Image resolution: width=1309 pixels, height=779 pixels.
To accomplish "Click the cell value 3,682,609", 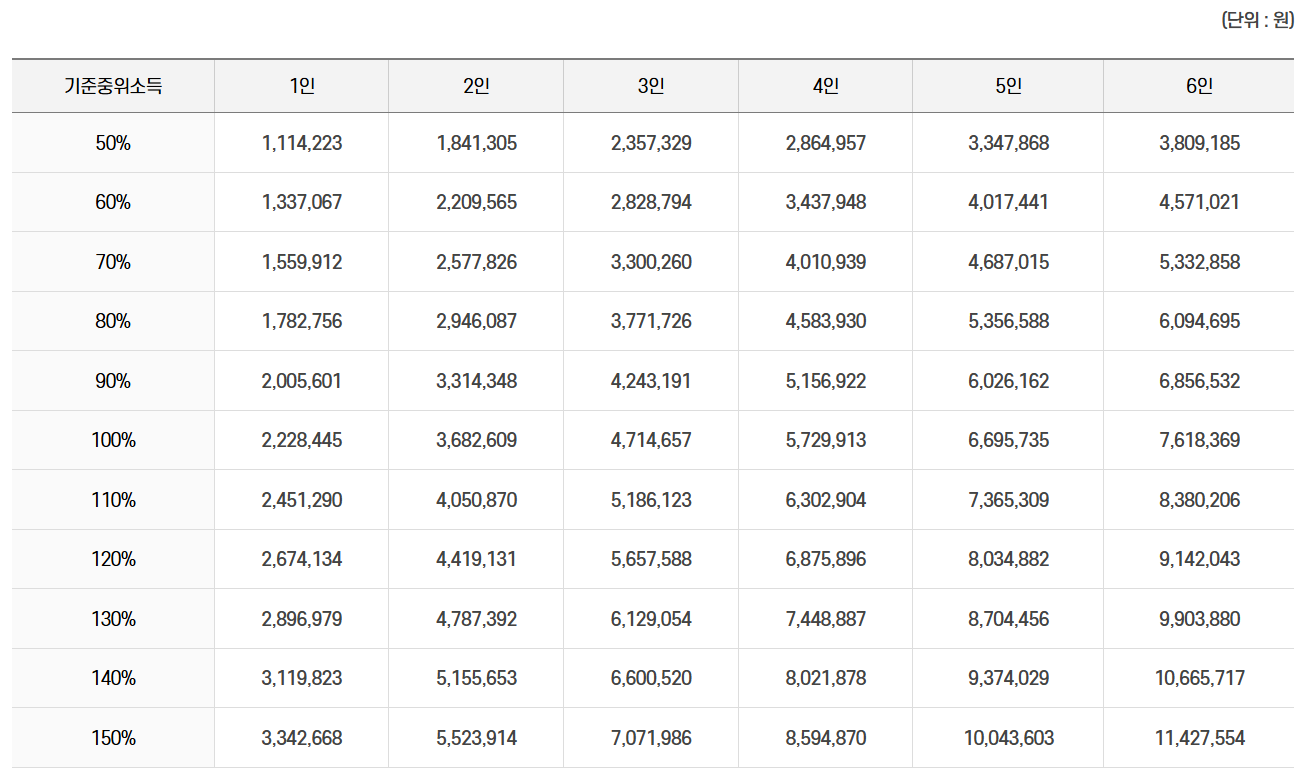I will [x=476, y=440].
